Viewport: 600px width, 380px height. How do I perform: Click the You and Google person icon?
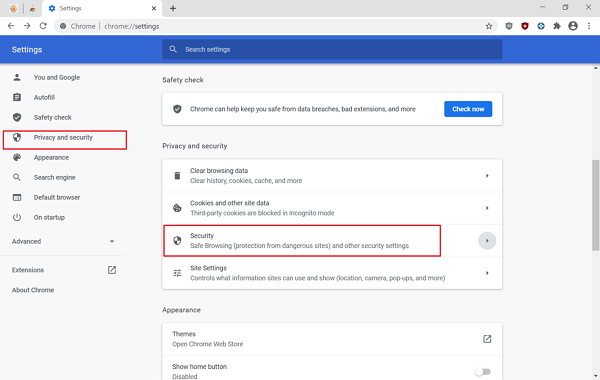point(17,77)
